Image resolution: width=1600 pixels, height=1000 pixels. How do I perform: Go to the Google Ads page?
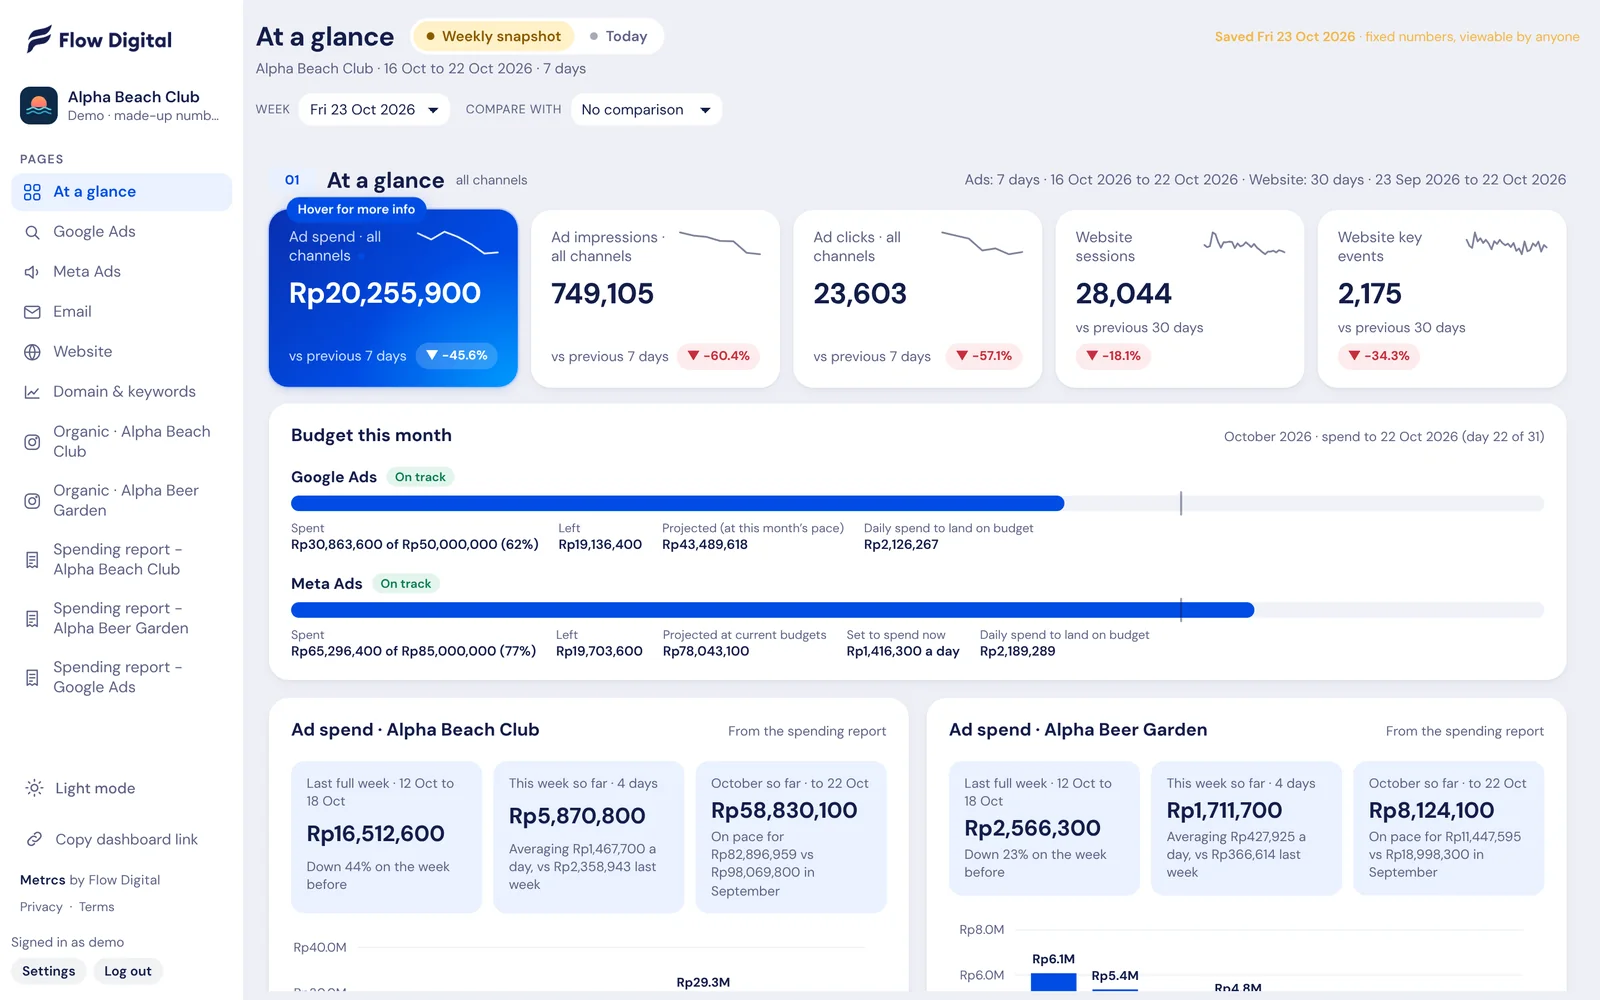click(x=121, y=232)
